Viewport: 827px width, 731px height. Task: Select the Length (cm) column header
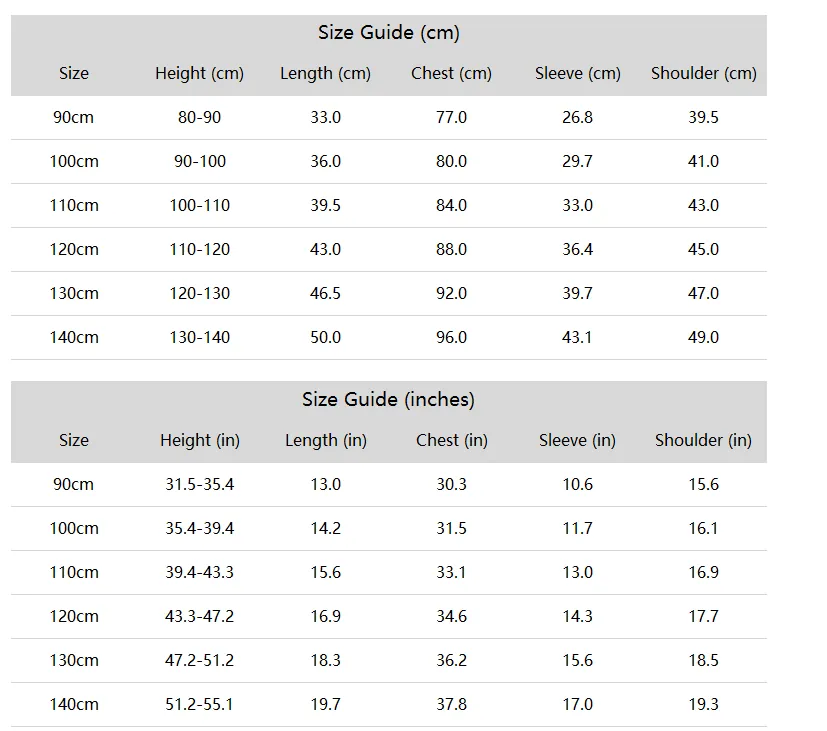tap(325, 73)
